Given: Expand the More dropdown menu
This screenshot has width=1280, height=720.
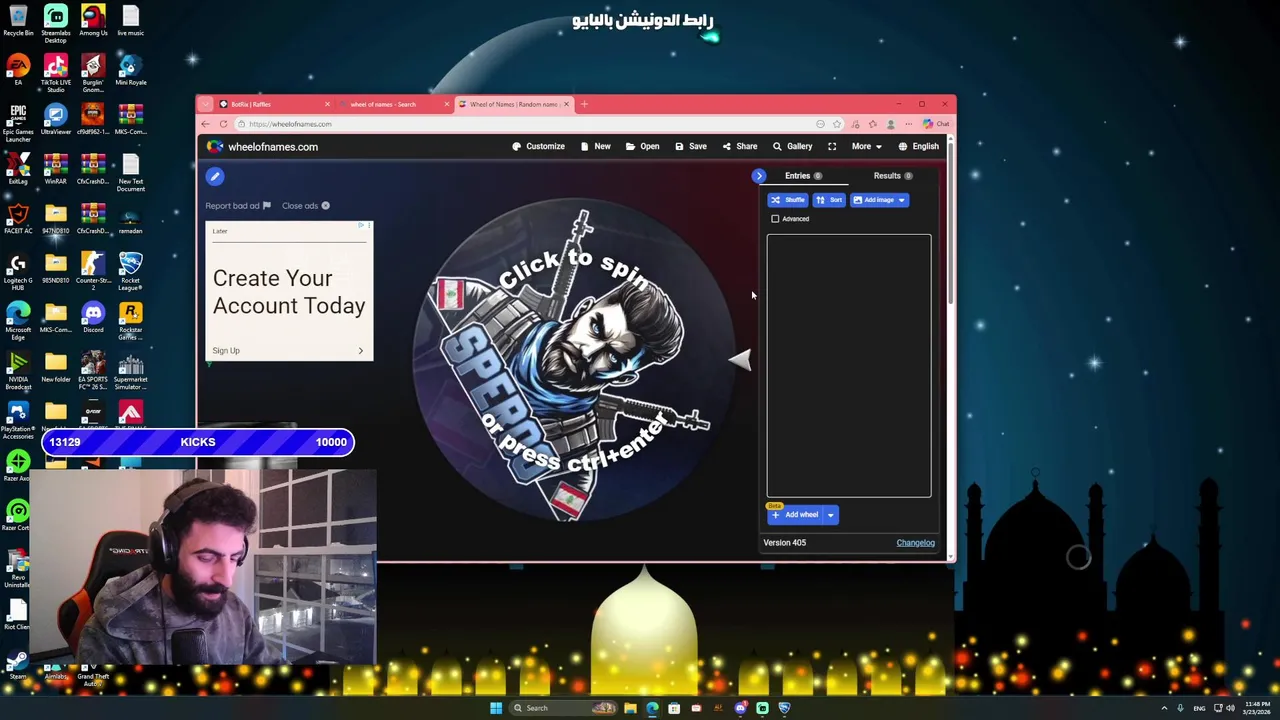Looking at the screenshot, I should [866, 147].
